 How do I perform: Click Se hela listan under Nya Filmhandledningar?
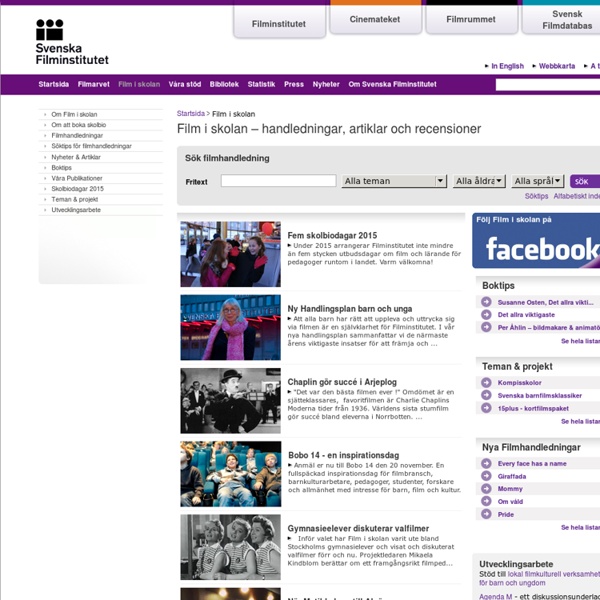[x=580, y=527]
